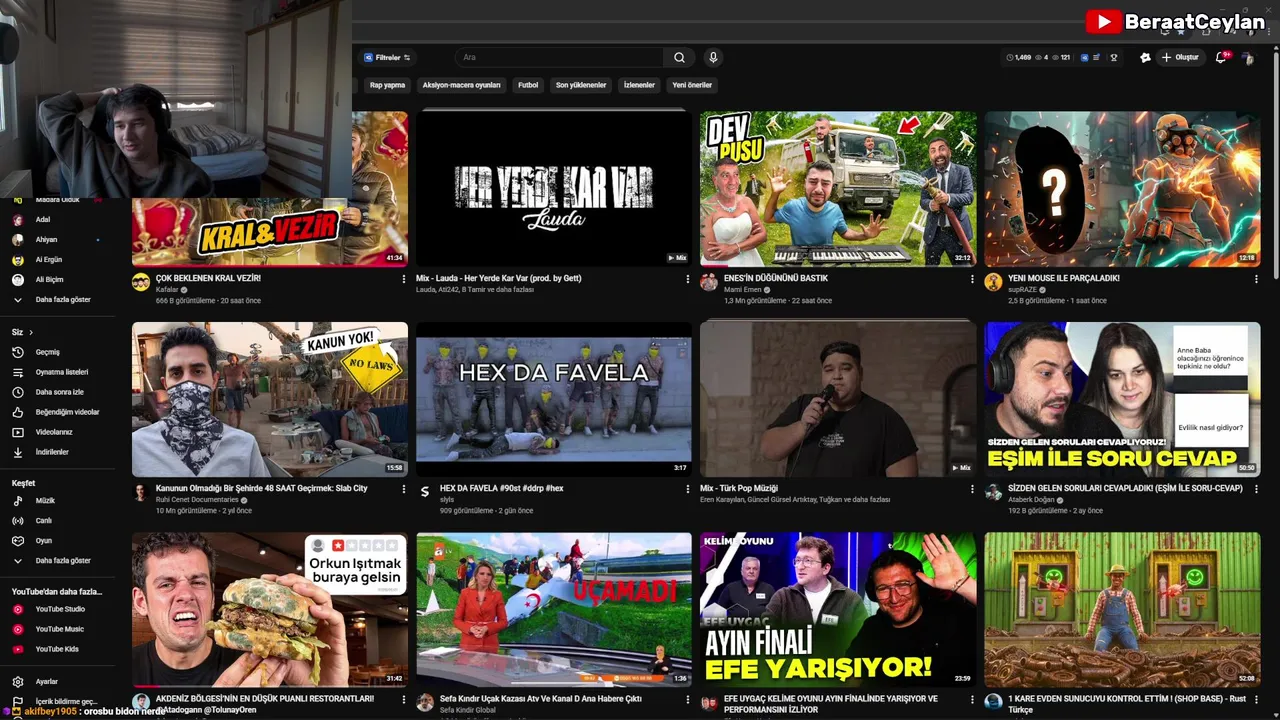This screenshot has height=720, width=1280.
Task: Select Aksiyon-macera oyunları chip
Action: tap(461, 85)
